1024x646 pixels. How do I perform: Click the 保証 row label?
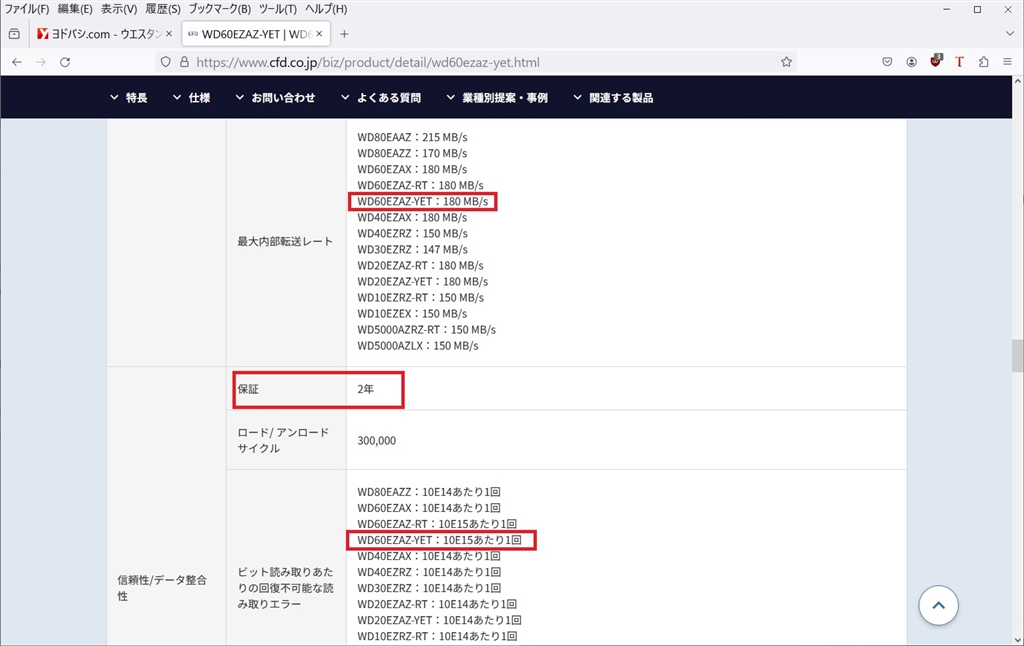point(248,389)
